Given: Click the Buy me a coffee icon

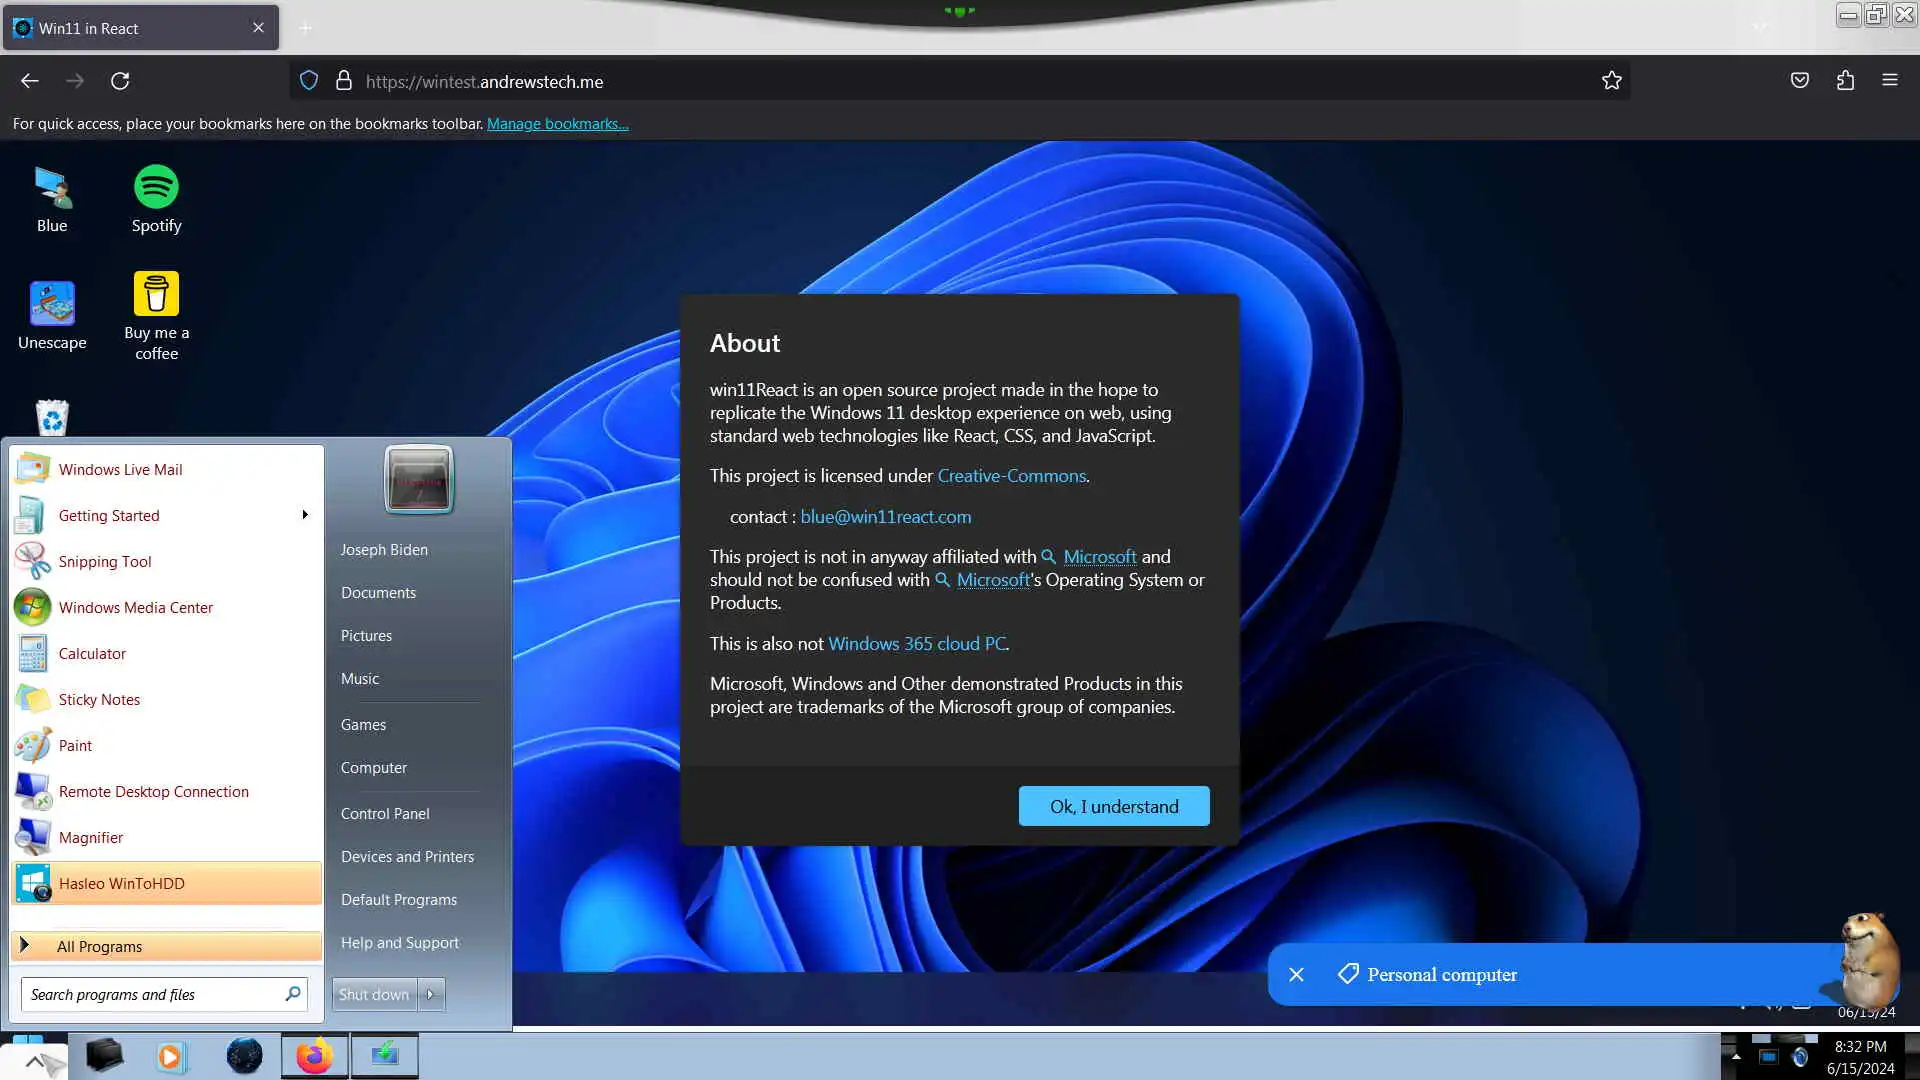Looking at the screenshot, I should (156, 315).
